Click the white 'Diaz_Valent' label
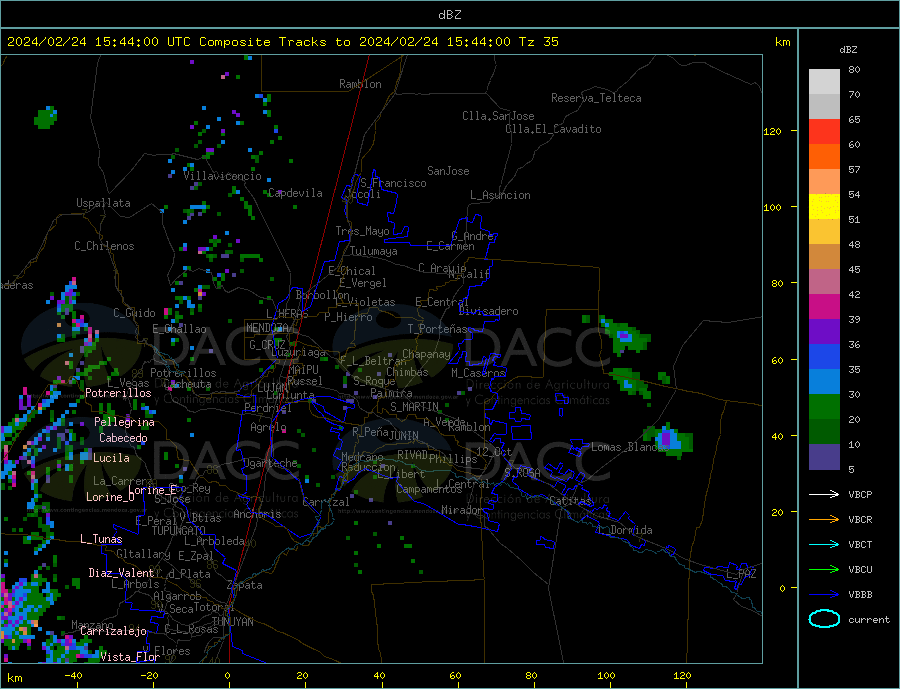Image resolution: width=900 pixels, height=689 pixels. point(121,573)
